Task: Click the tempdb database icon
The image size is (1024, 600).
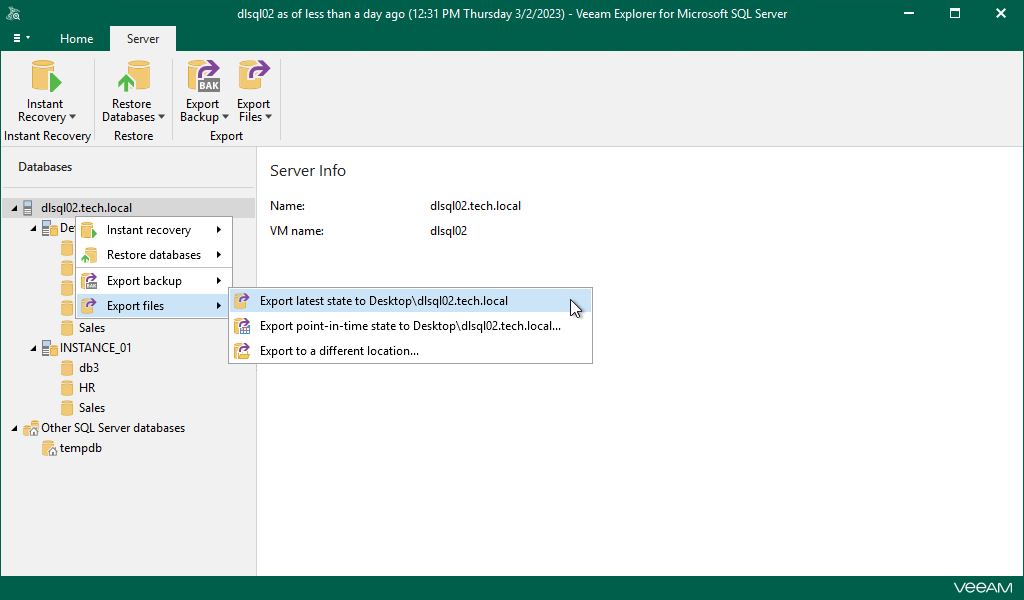Action: [x=49, y=449]
